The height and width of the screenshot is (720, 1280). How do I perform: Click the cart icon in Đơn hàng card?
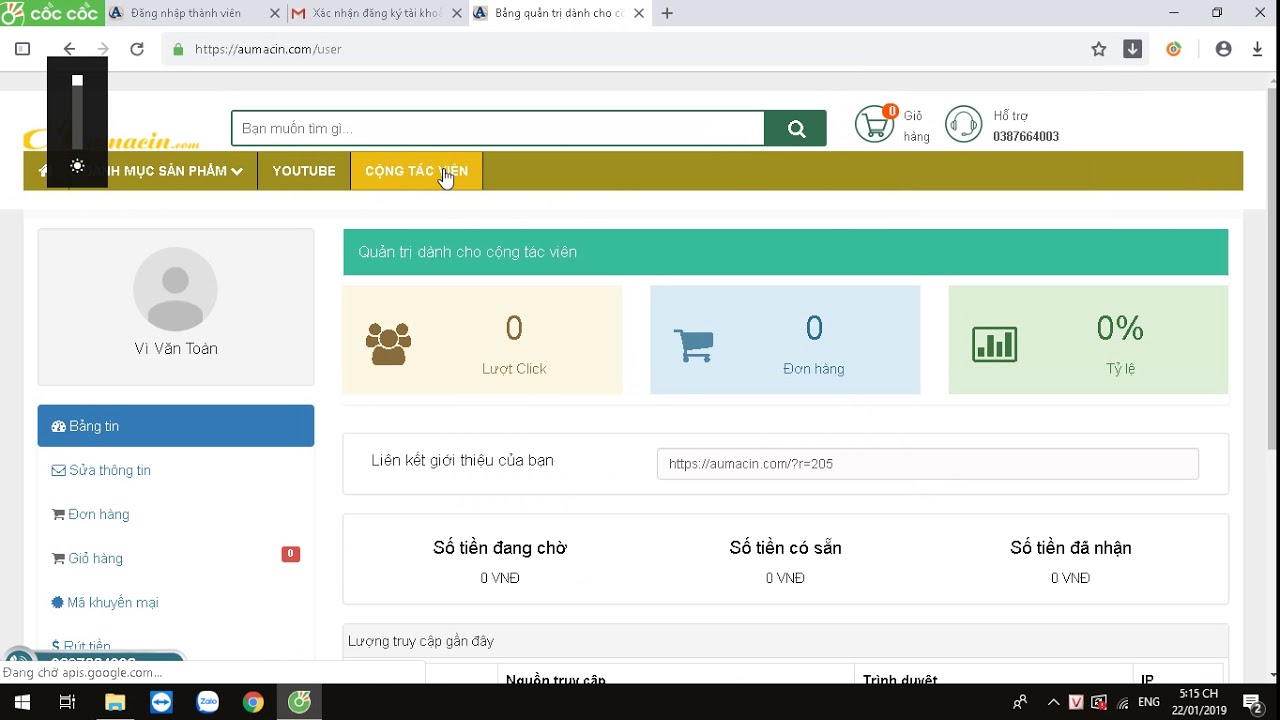tap(693, 345)
